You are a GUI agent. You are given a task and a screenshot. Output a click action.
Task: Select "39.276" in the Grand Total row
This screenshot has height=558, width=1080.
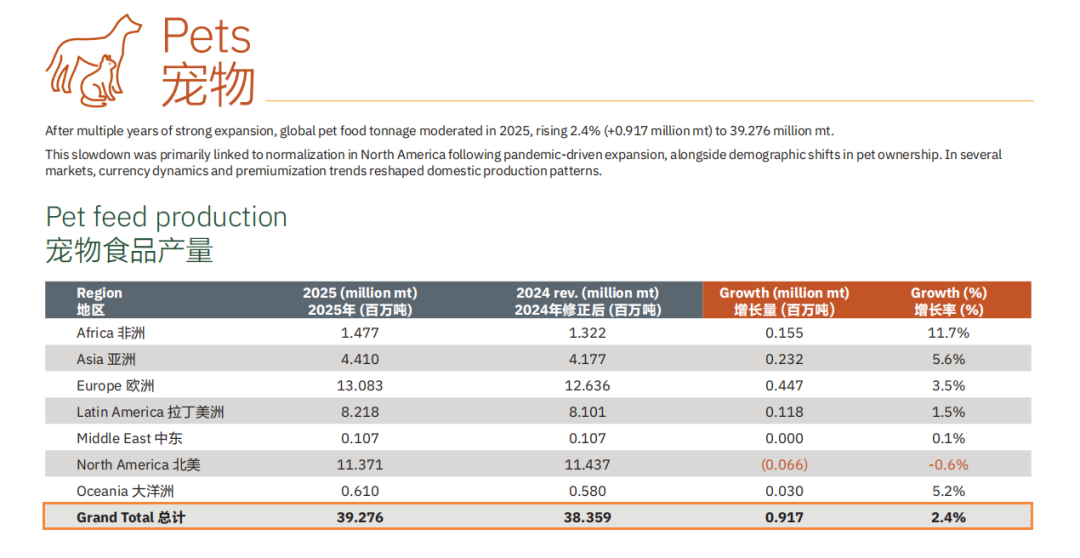click(360, 517)
